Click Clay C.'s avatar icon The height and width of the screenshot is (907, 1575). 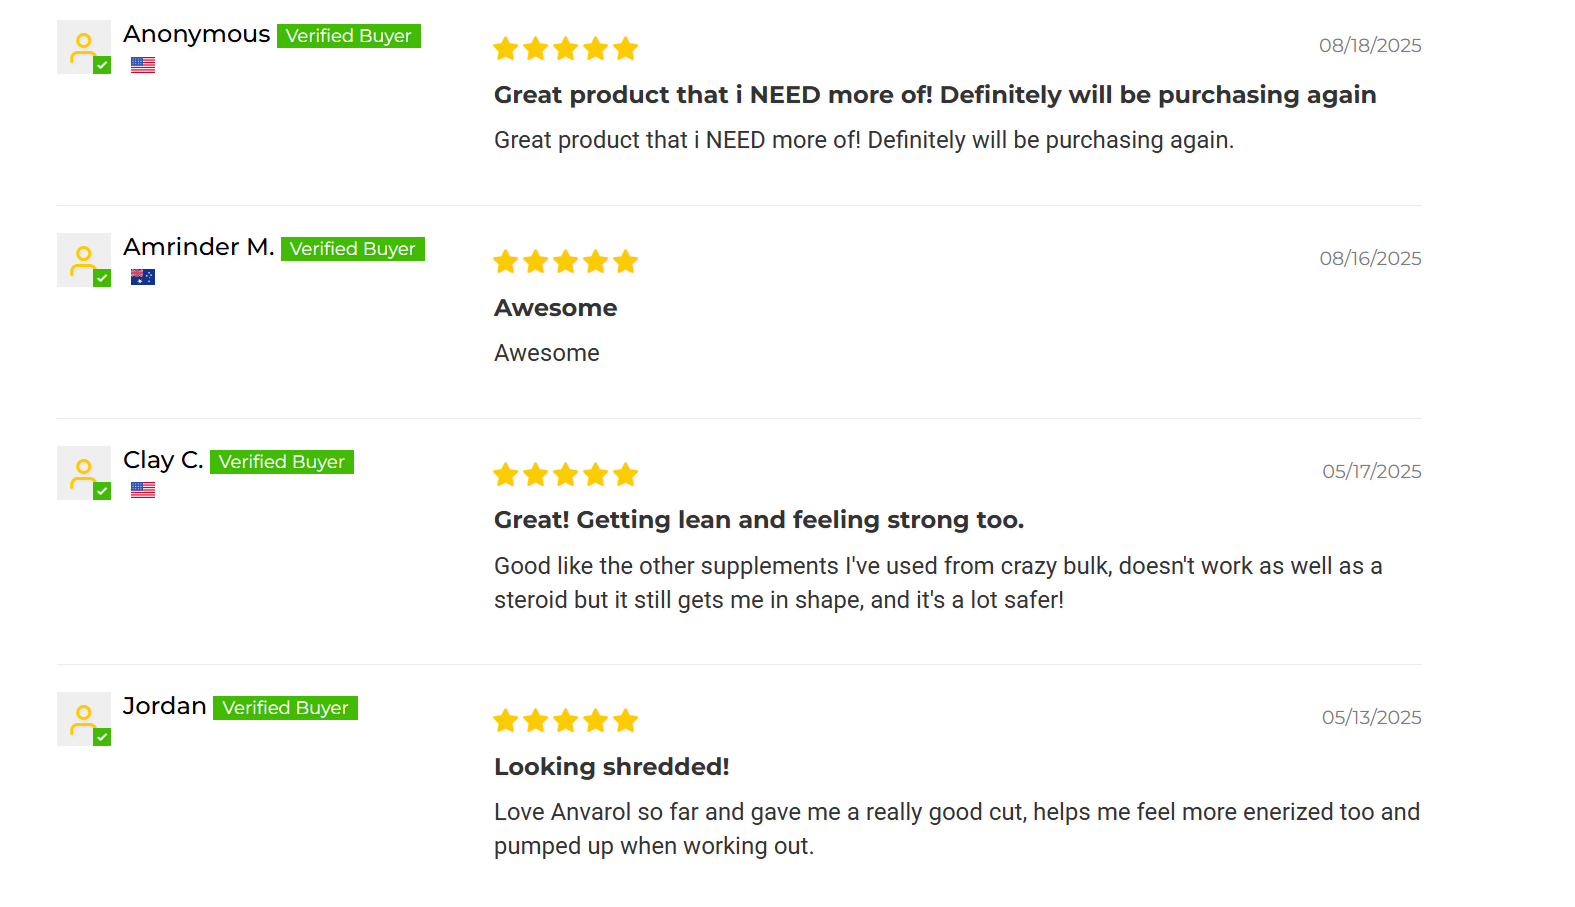84,473
